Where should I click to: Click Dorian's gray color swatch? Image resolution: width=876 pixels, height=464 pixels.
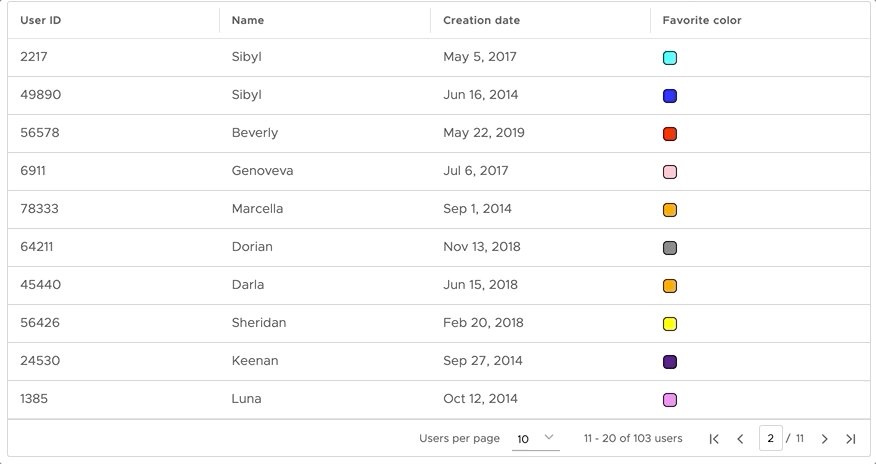click(x=670, y=248)
